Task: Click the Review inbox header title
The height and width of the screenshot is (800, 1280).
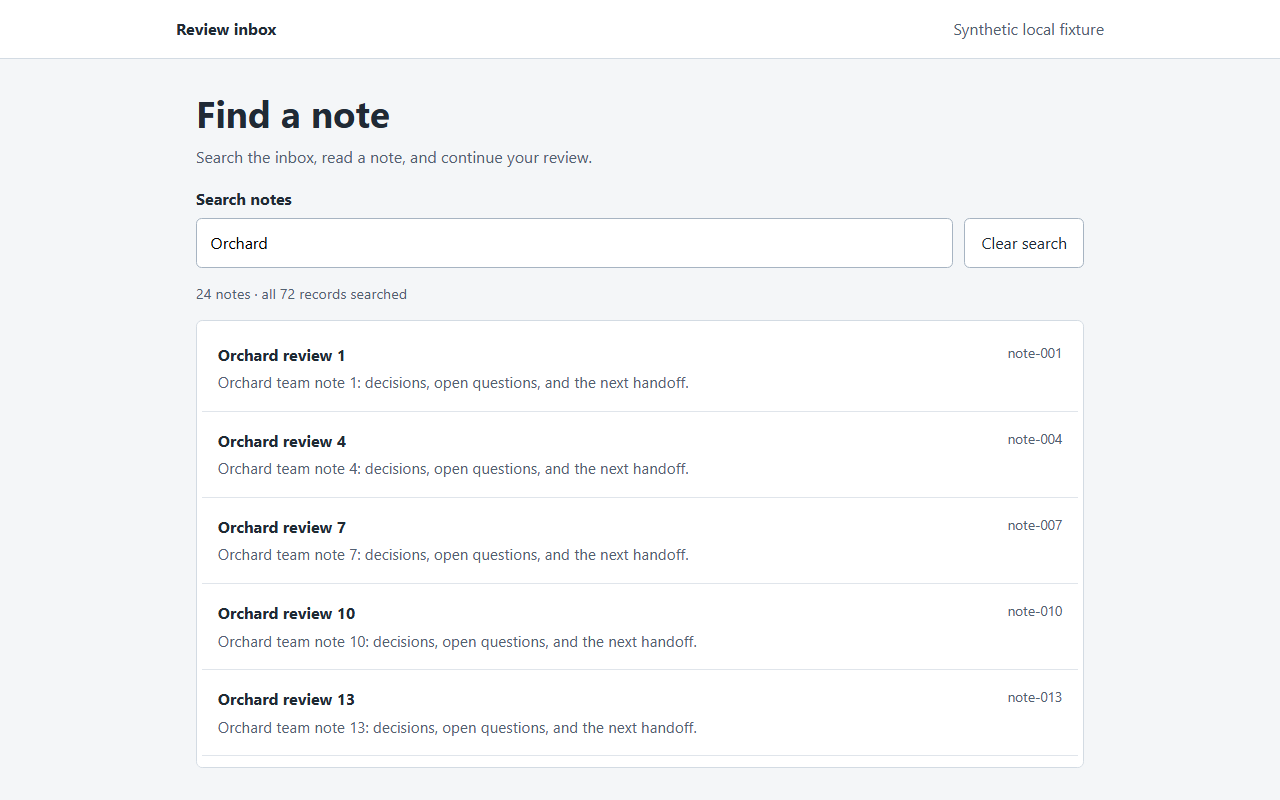Action: pos(226,30)
